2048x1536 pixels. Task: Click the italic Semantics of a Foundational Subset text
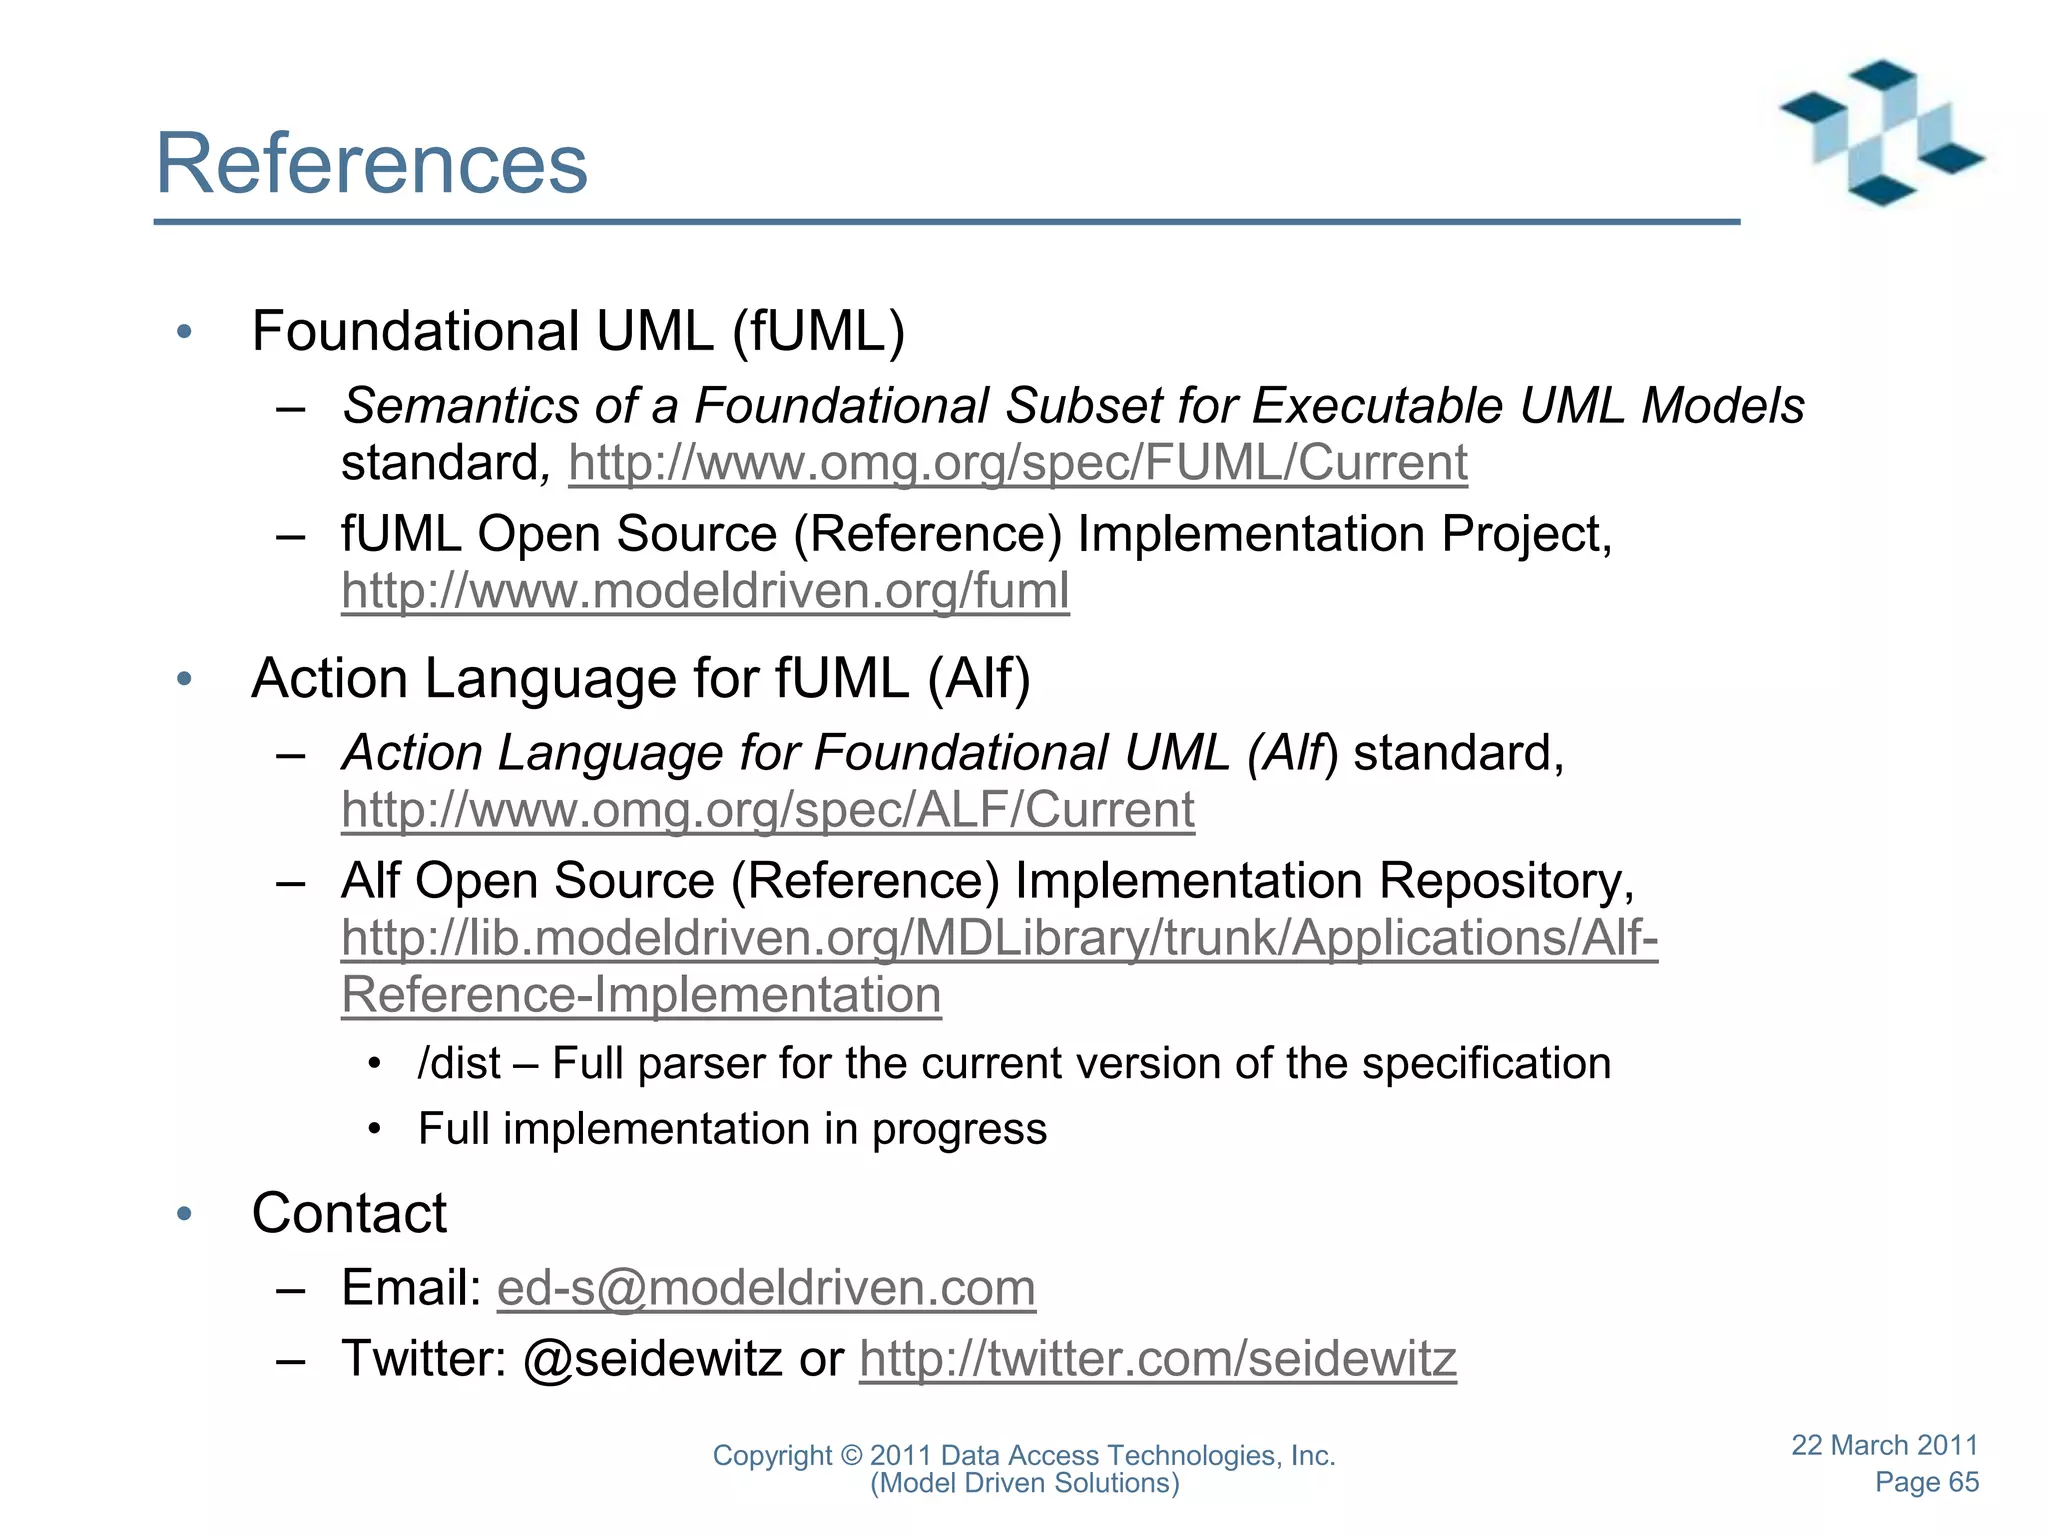(x=1073, y=406)
